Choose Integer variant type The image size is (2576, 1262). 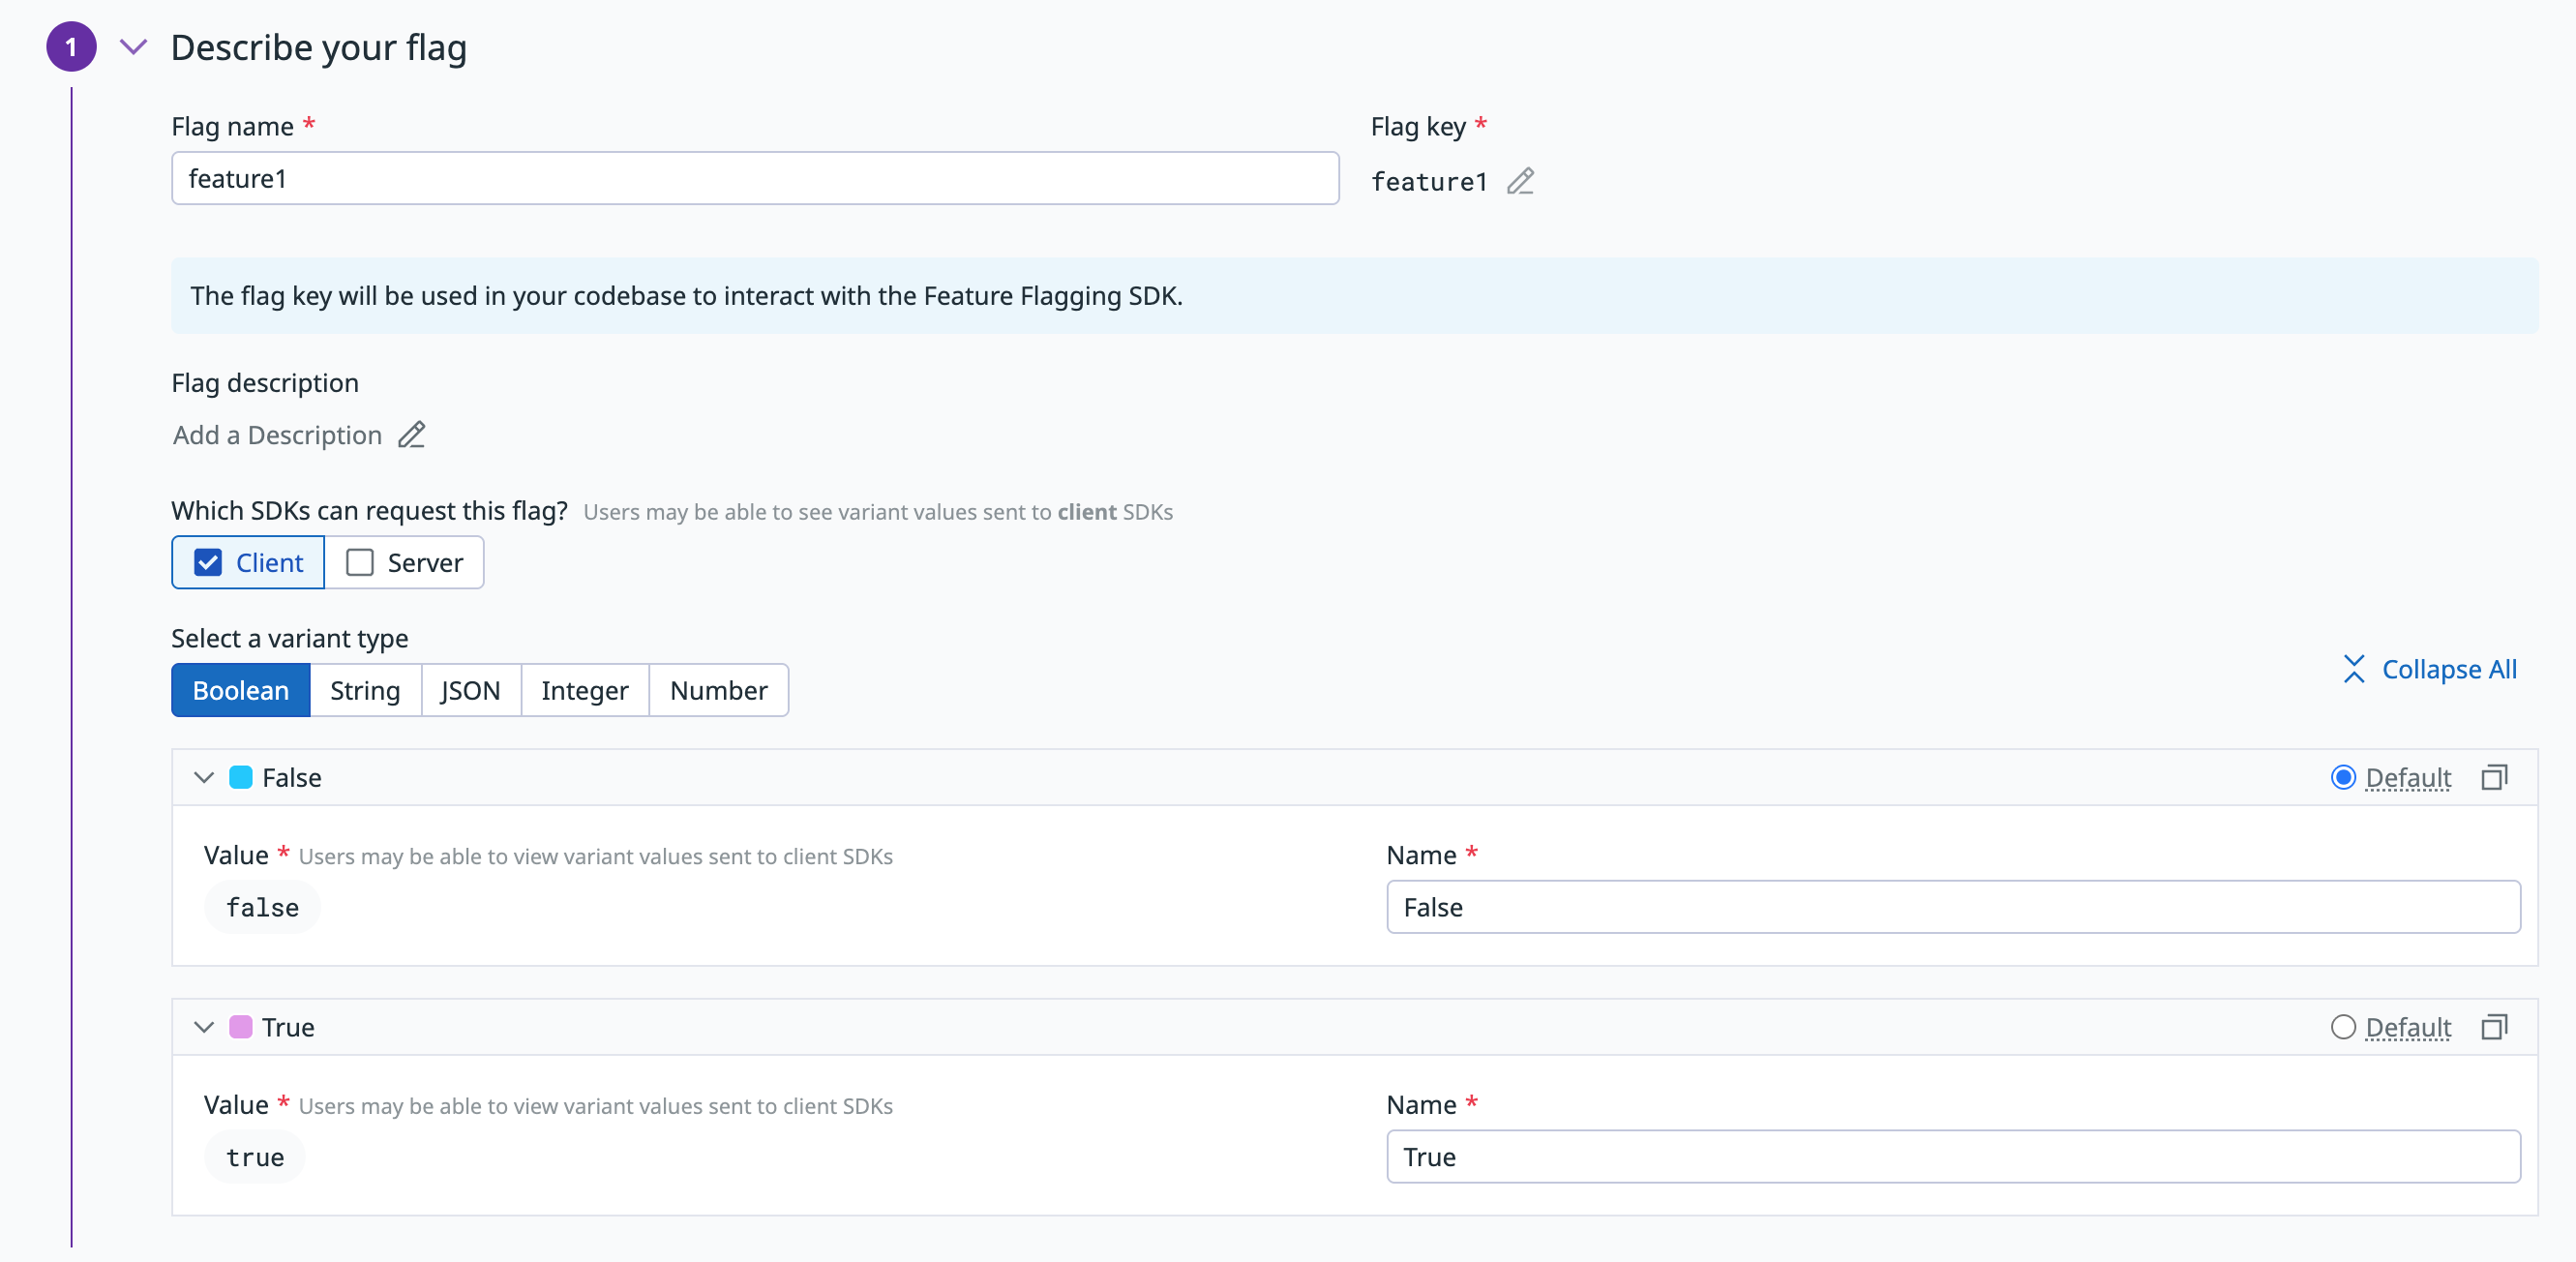click(584, 690)
